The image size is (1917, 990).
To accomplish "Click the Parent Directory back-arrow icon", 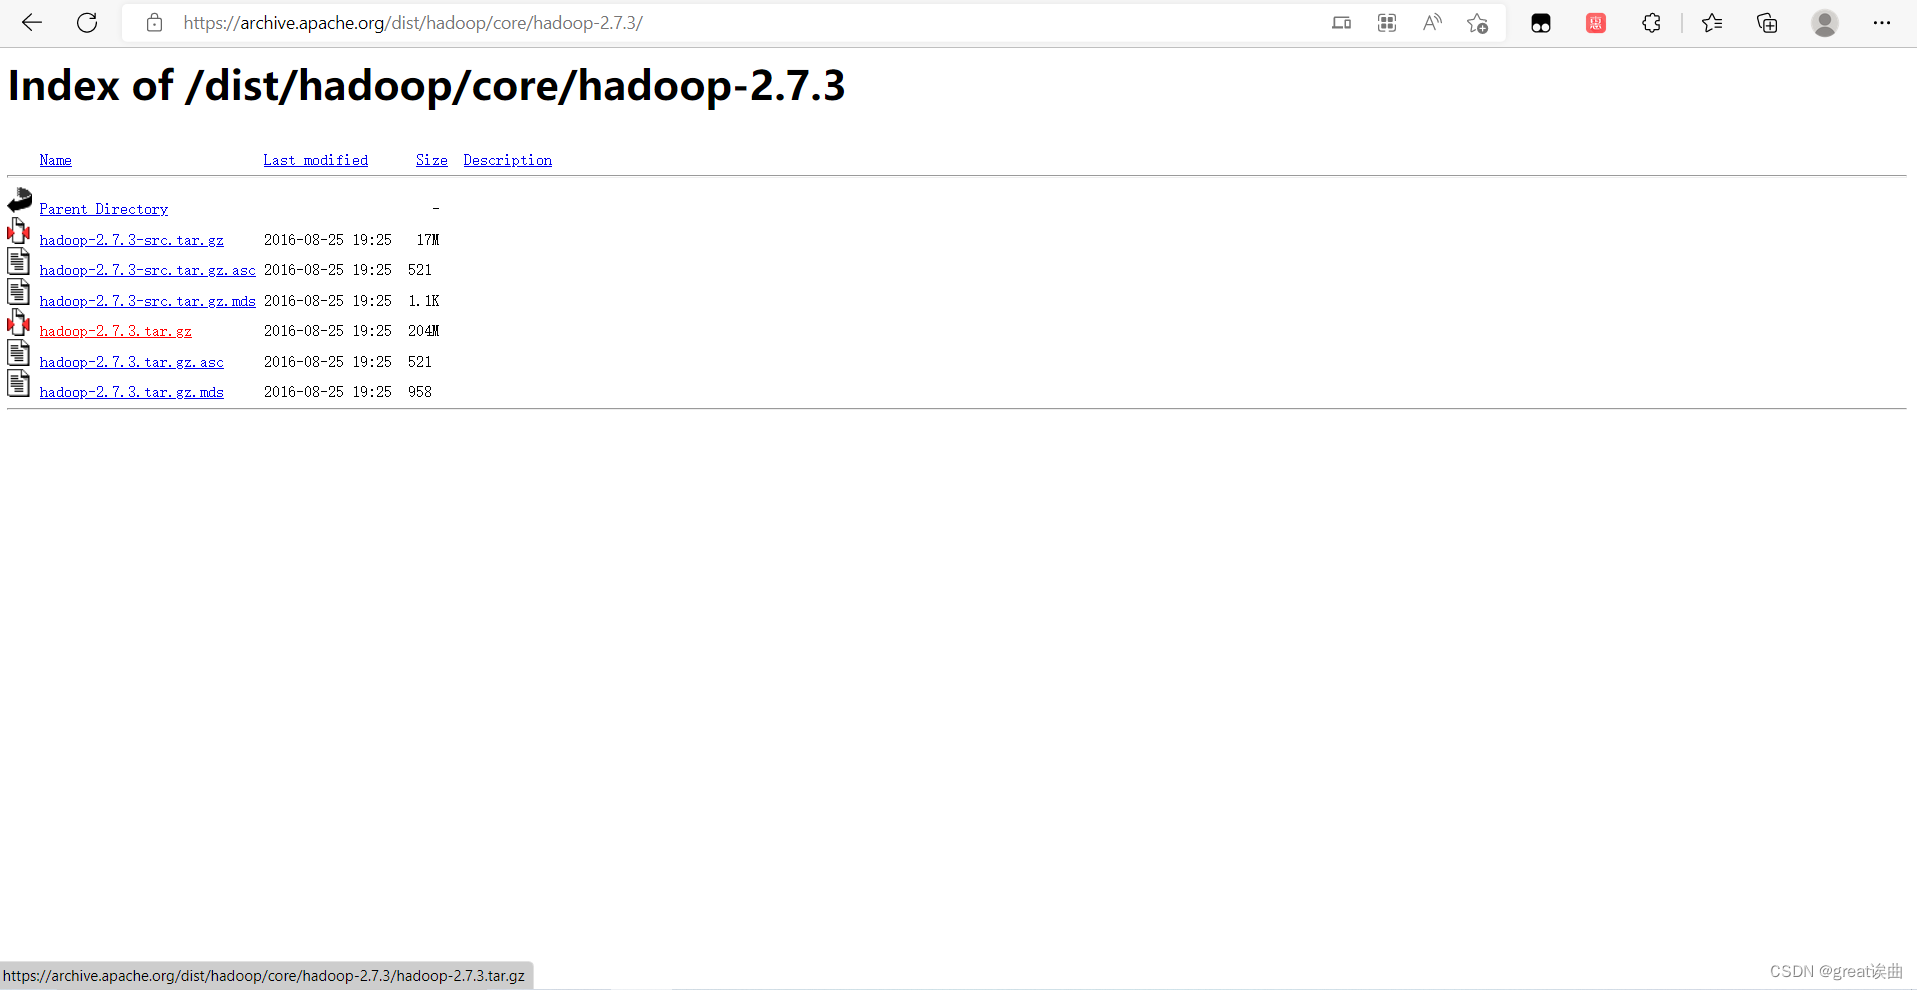I will click(x=20, y=200).
